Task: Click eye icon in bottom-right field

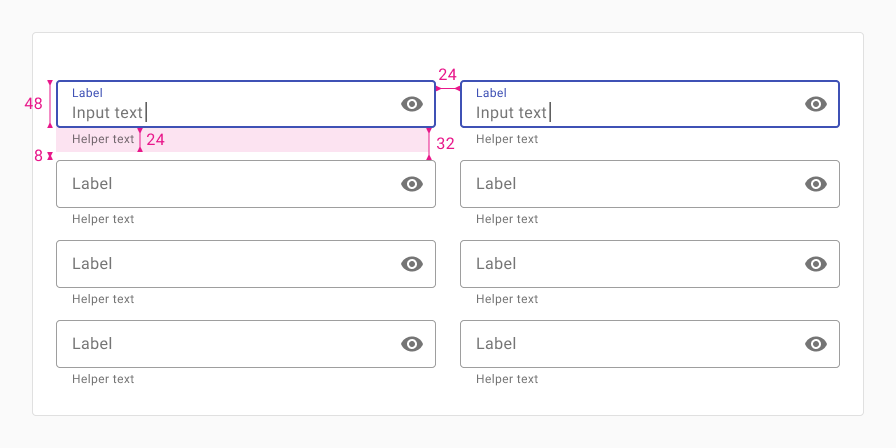Action: point(815,344)
